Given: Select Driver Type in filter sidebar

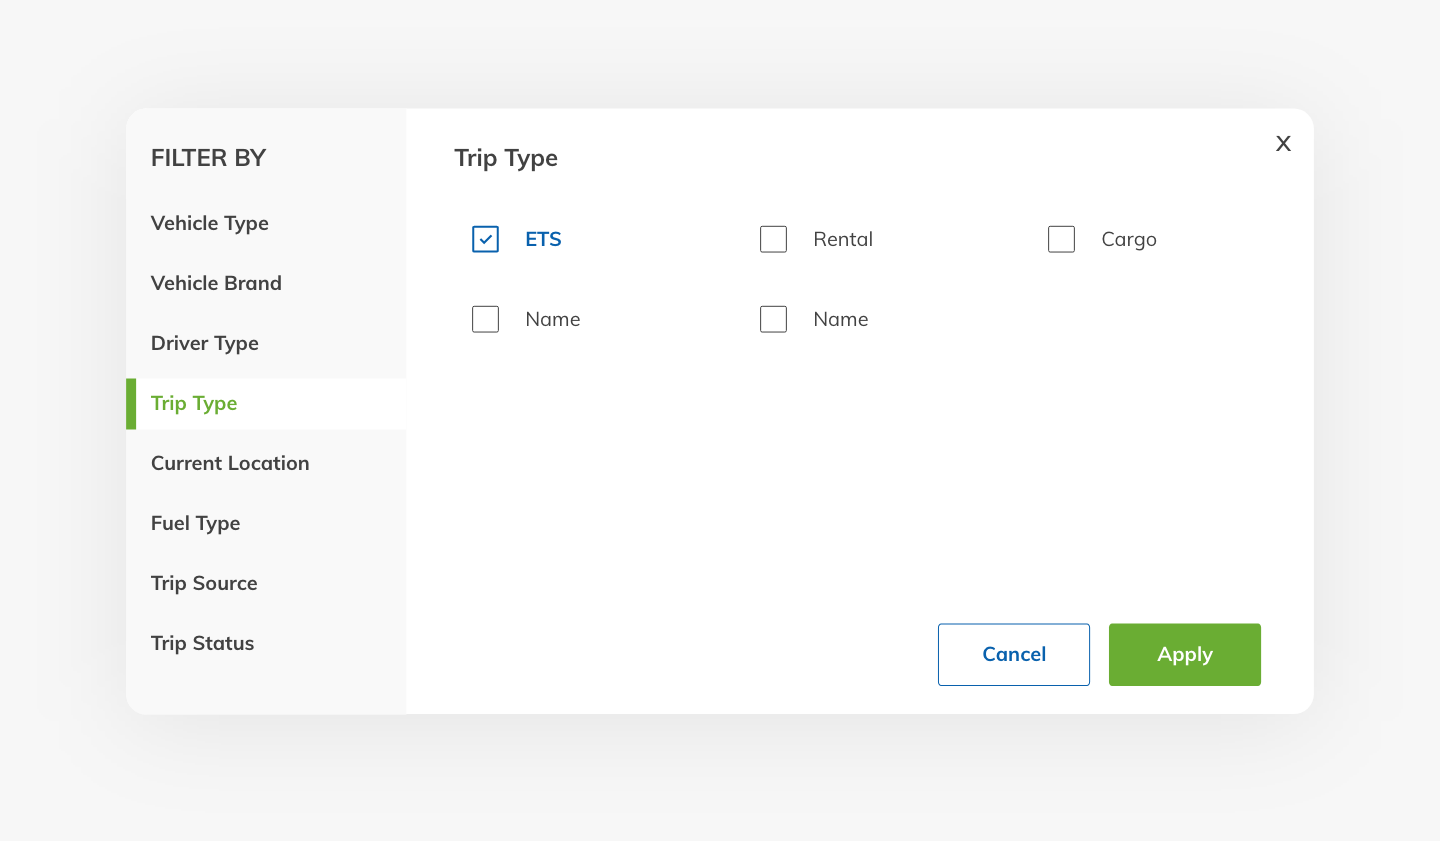Looking at the screenshot, I should pyautogui.click(x=205, y=343).
